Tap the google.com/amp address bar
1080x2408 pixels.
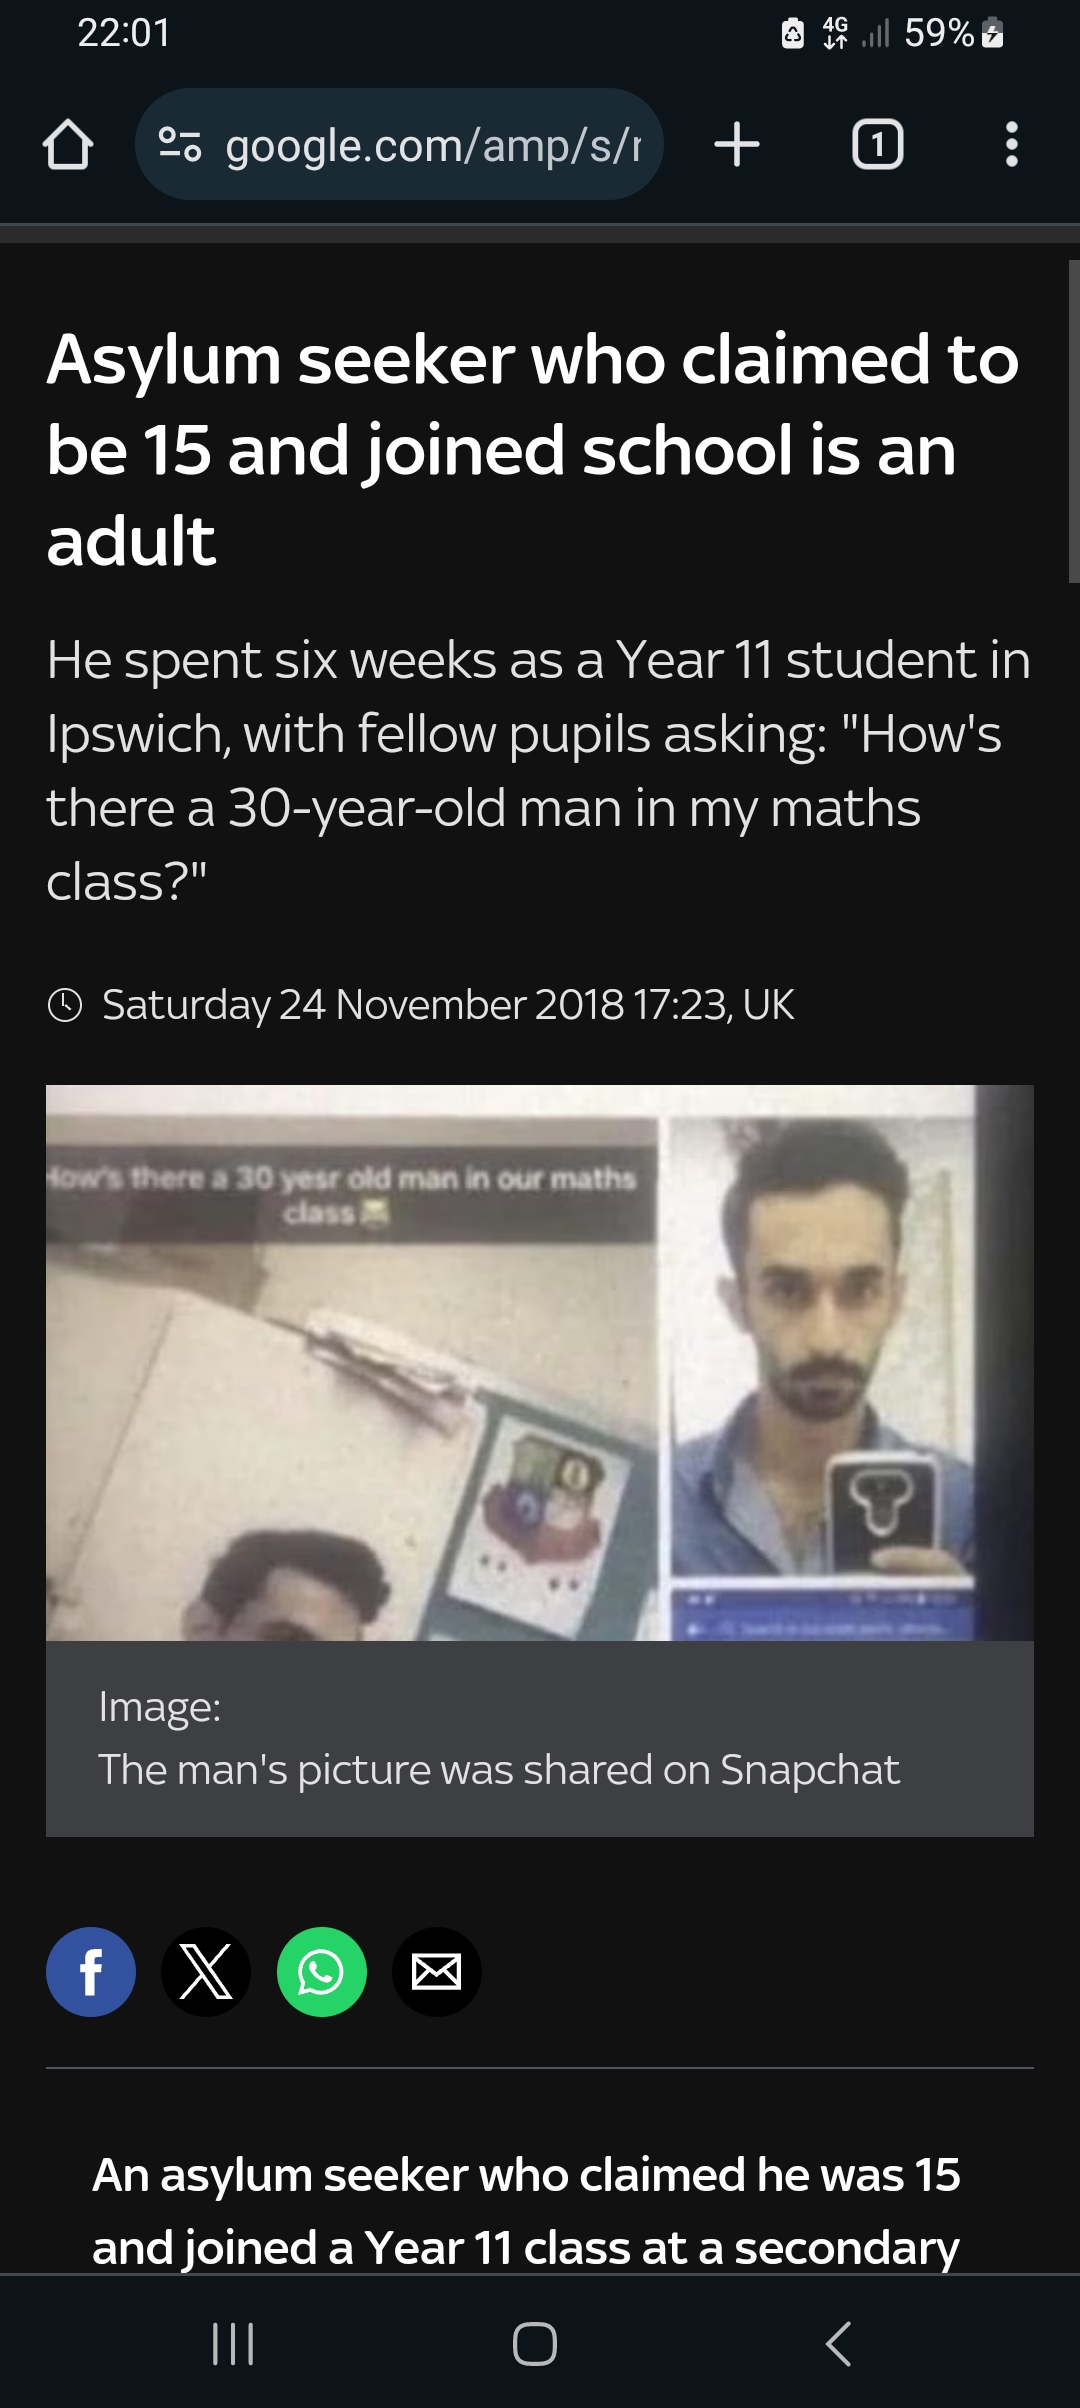pyautogui.click(x=399, y=145)
